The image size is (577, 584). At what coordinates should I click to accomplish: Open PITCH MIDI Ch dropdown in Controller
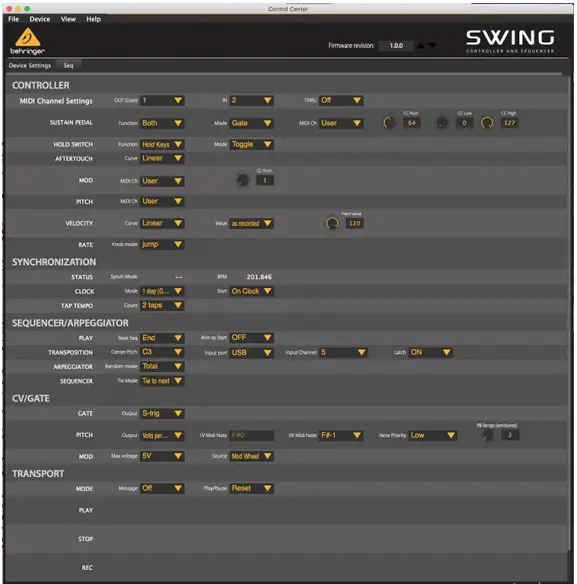coord(162,201)
